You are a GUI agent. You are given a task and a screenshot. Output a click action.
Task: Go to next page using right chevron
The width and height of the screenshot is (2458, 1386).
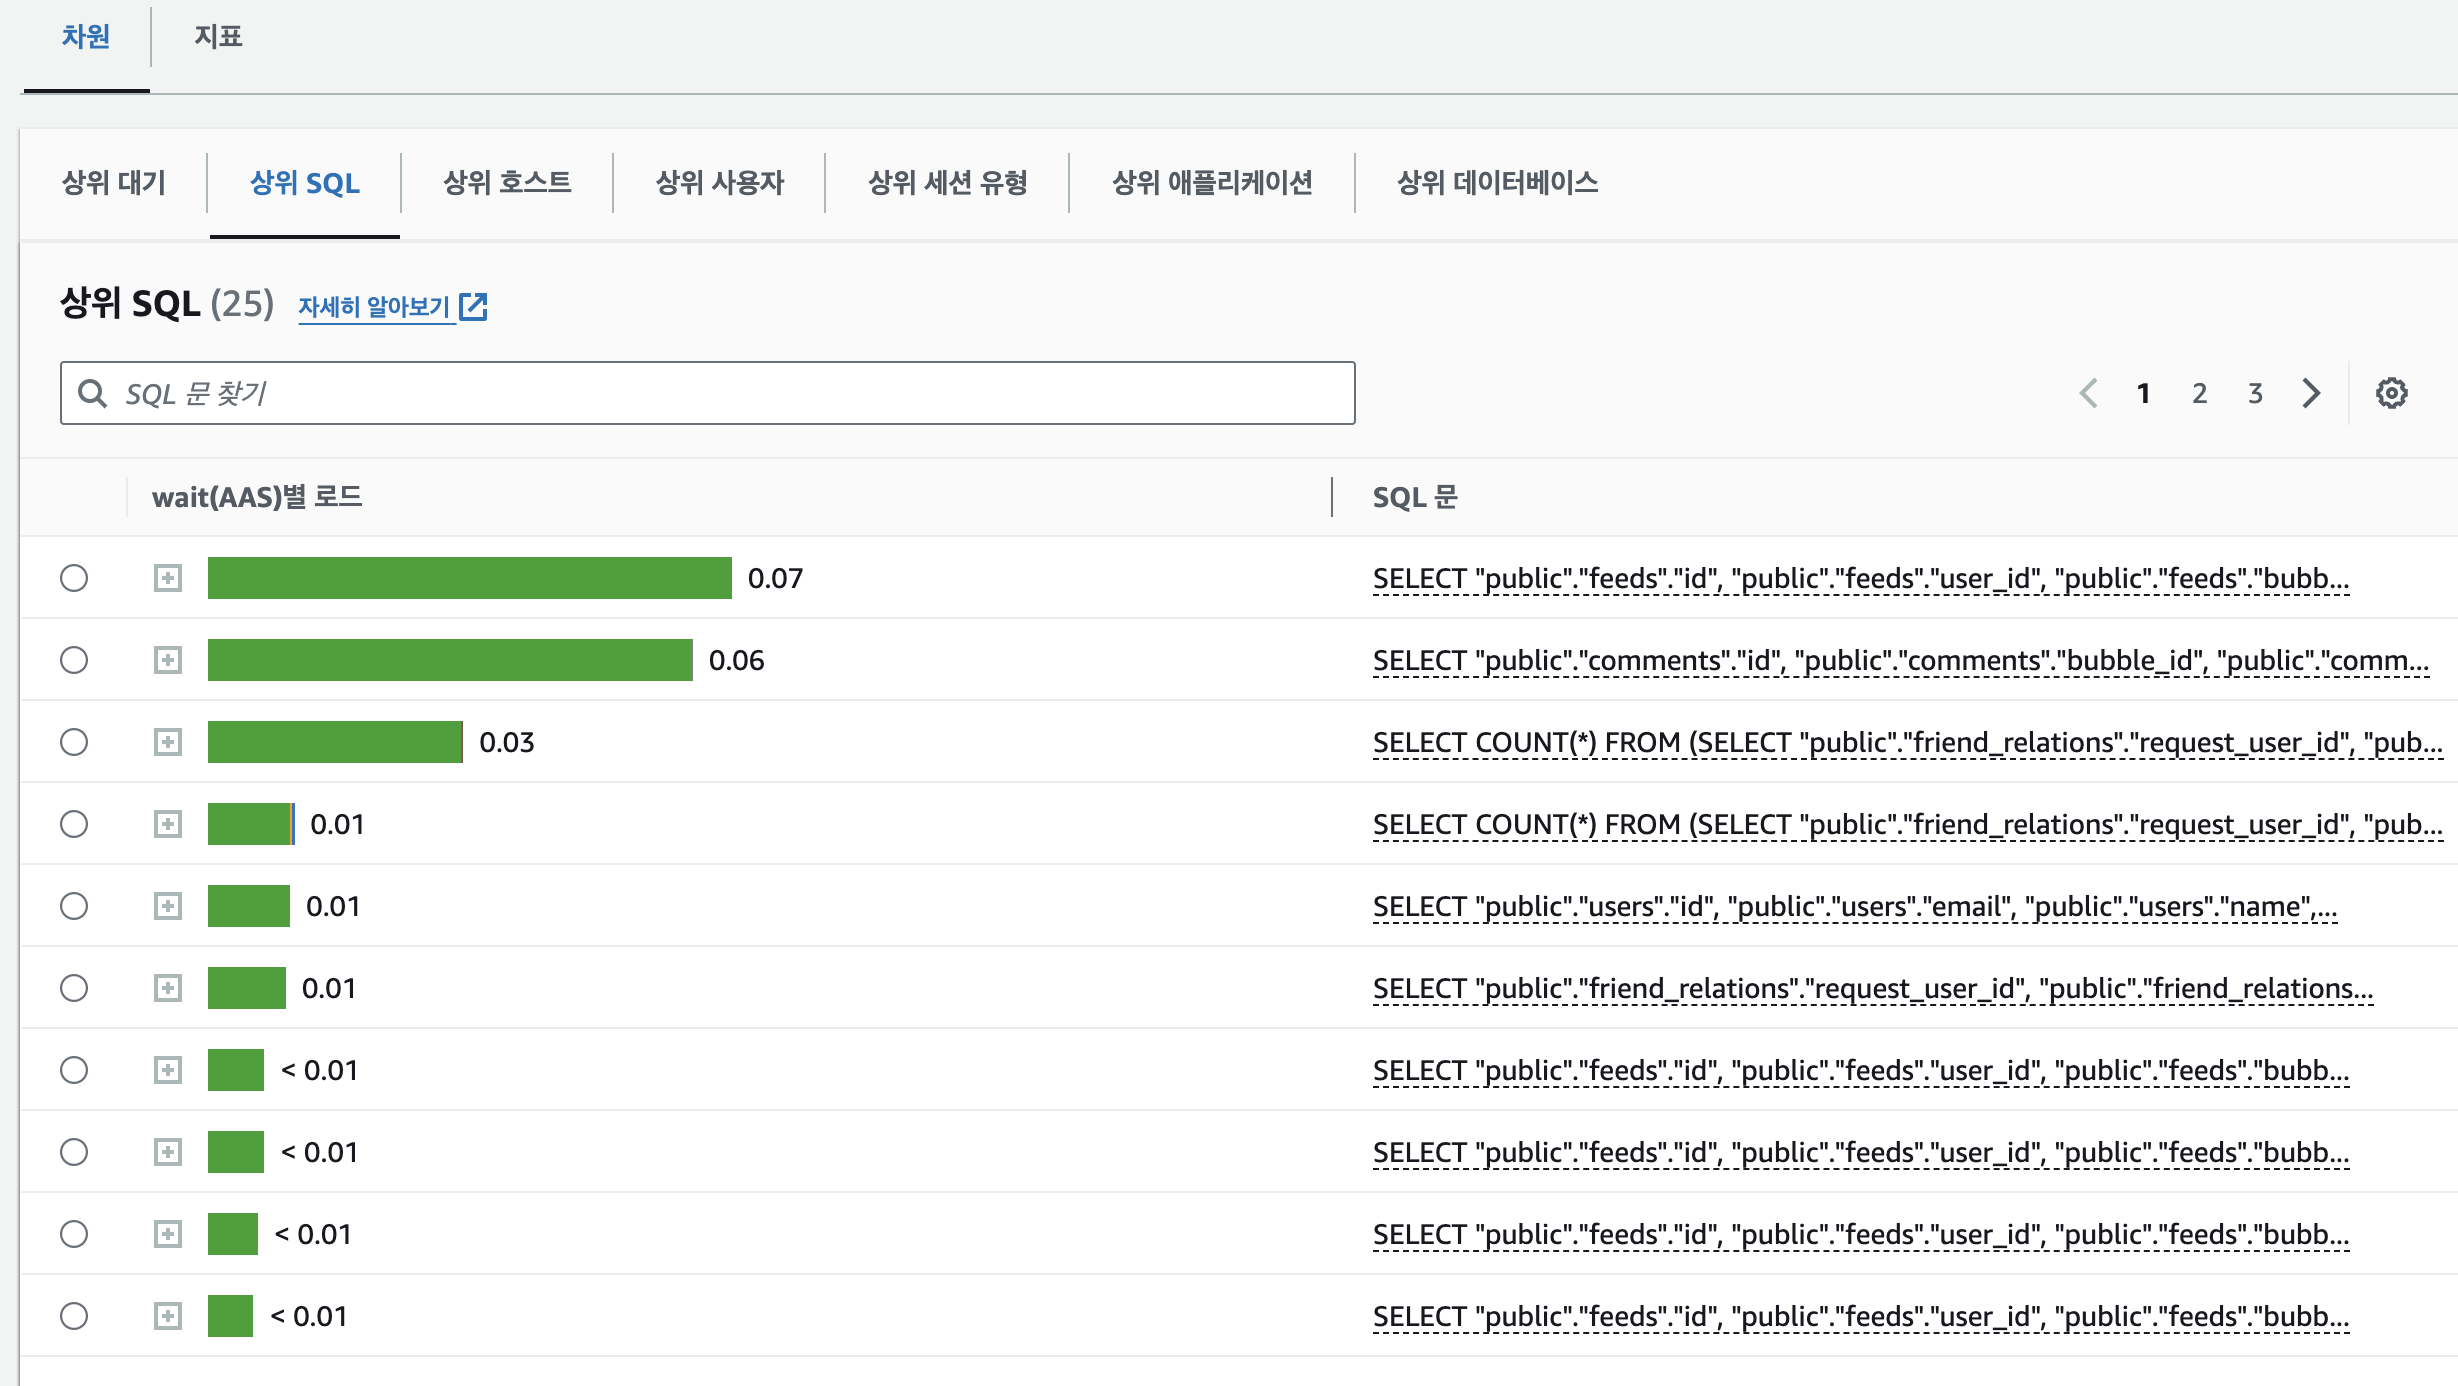point(2311,393)
